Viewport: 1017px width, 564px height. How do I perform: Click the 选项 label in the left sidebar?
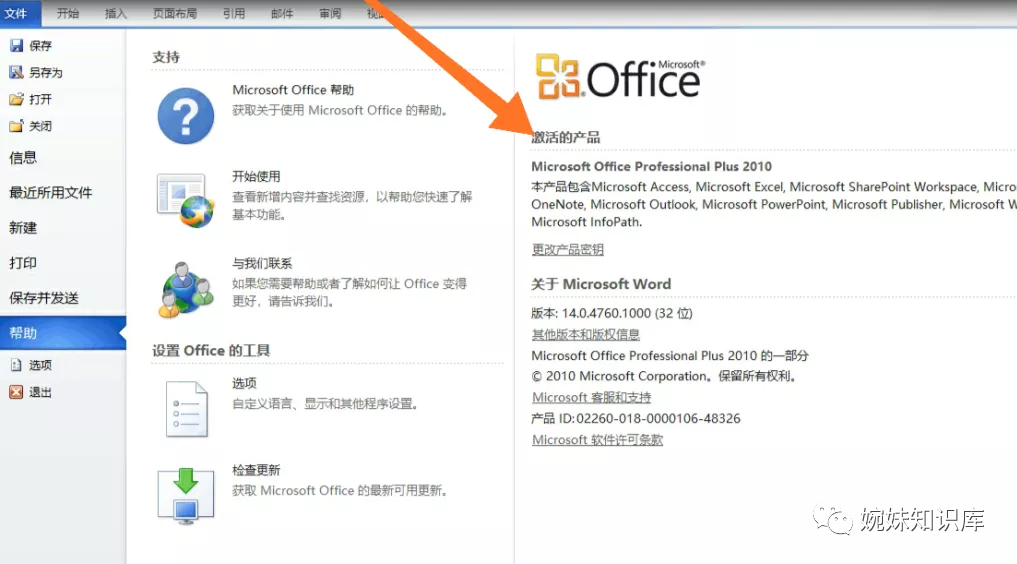(x=40, y=365)
